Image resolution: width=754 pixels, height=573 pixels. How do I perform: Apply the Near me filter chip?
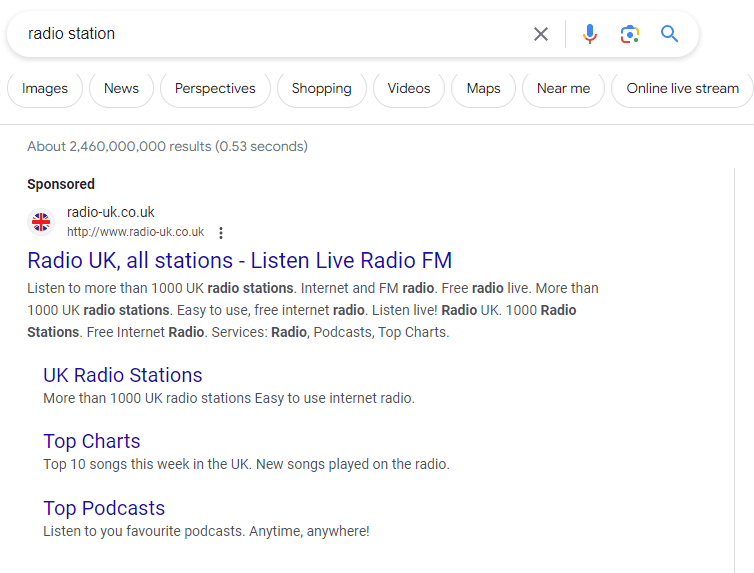tap(564, 89)
